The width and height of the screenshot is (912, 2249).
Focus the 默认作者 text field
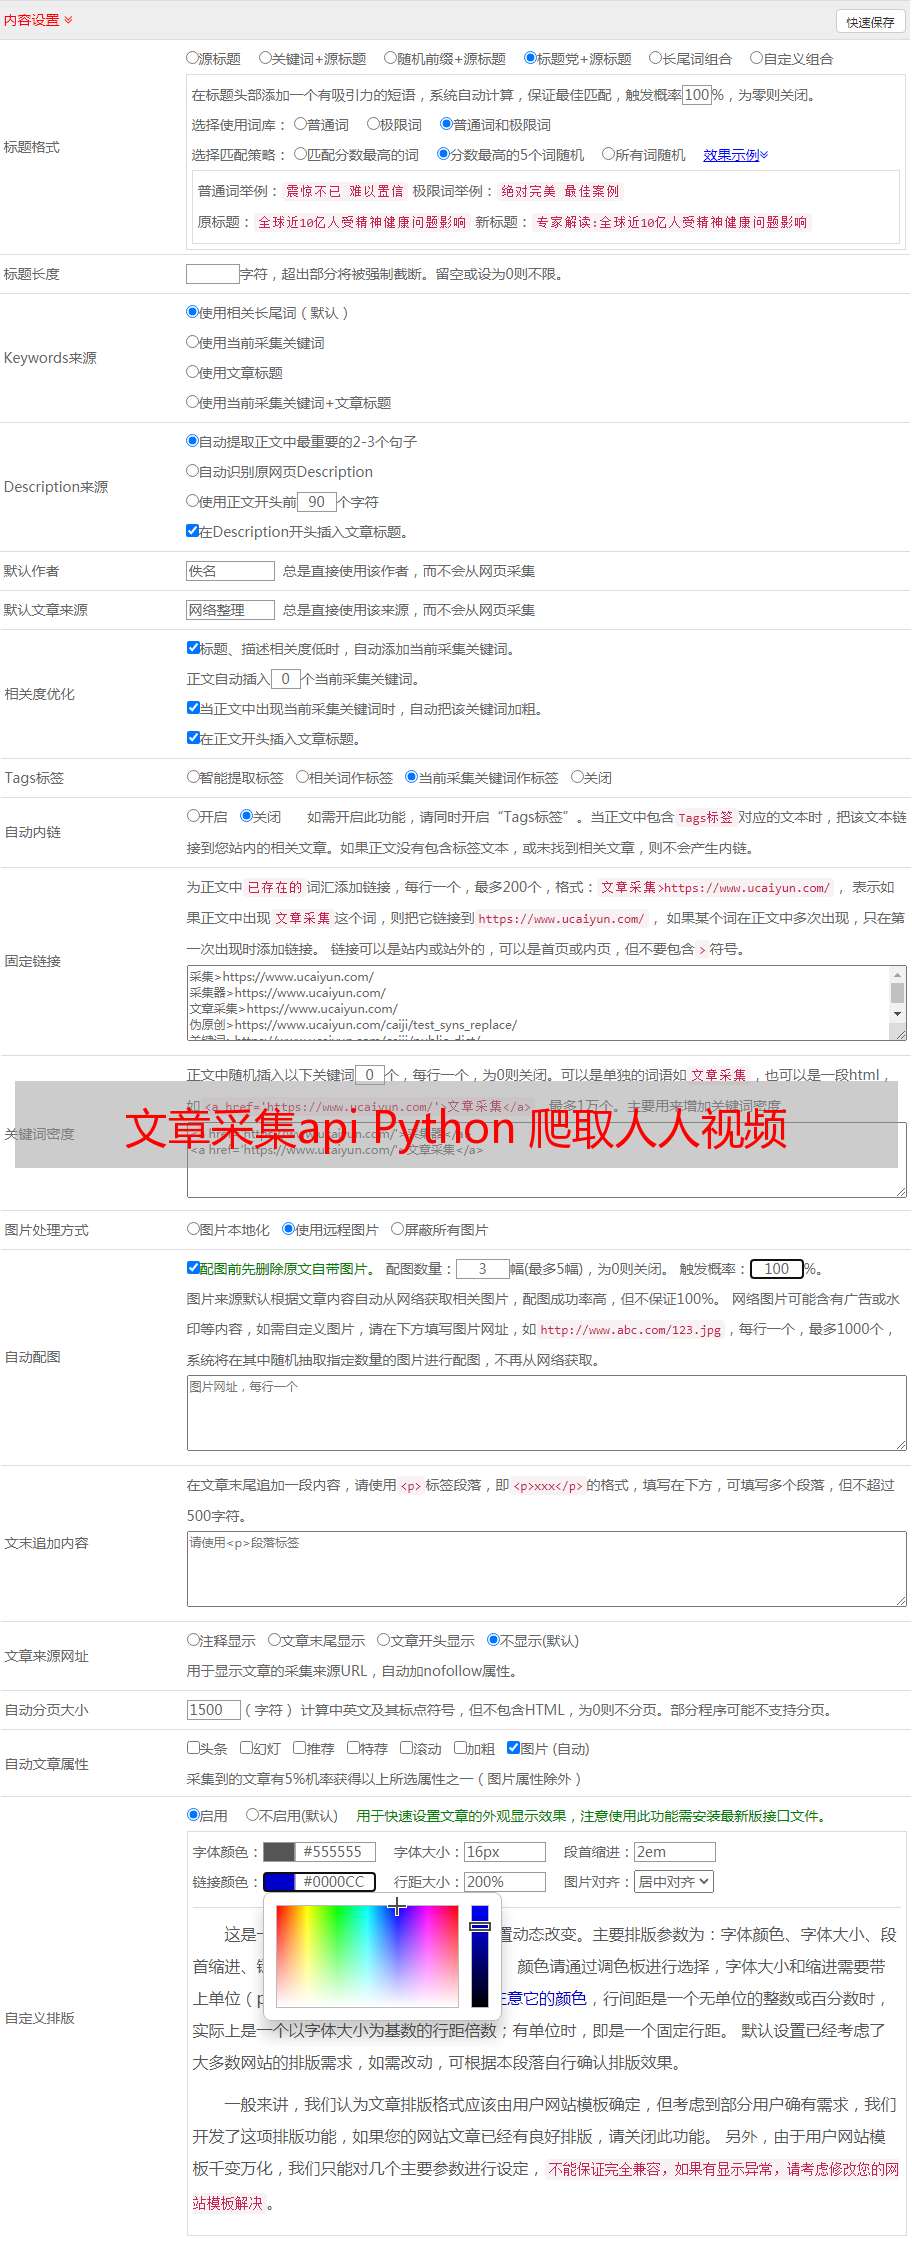(230, 571)
